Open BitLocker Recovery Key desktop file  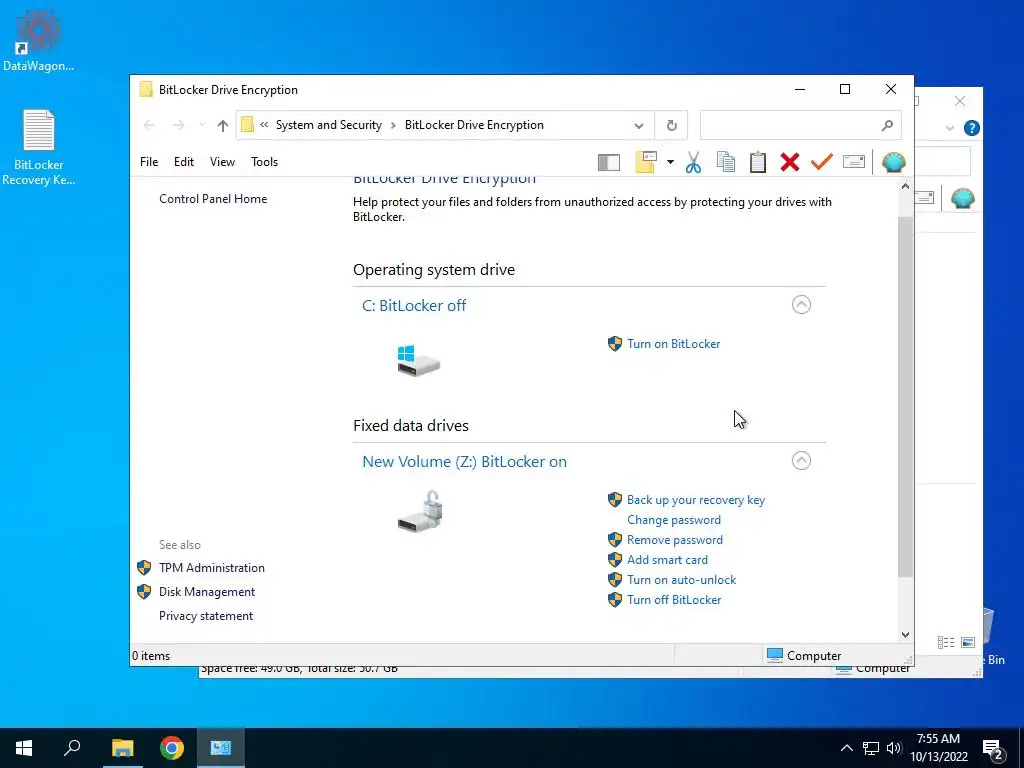coord(39,147)
